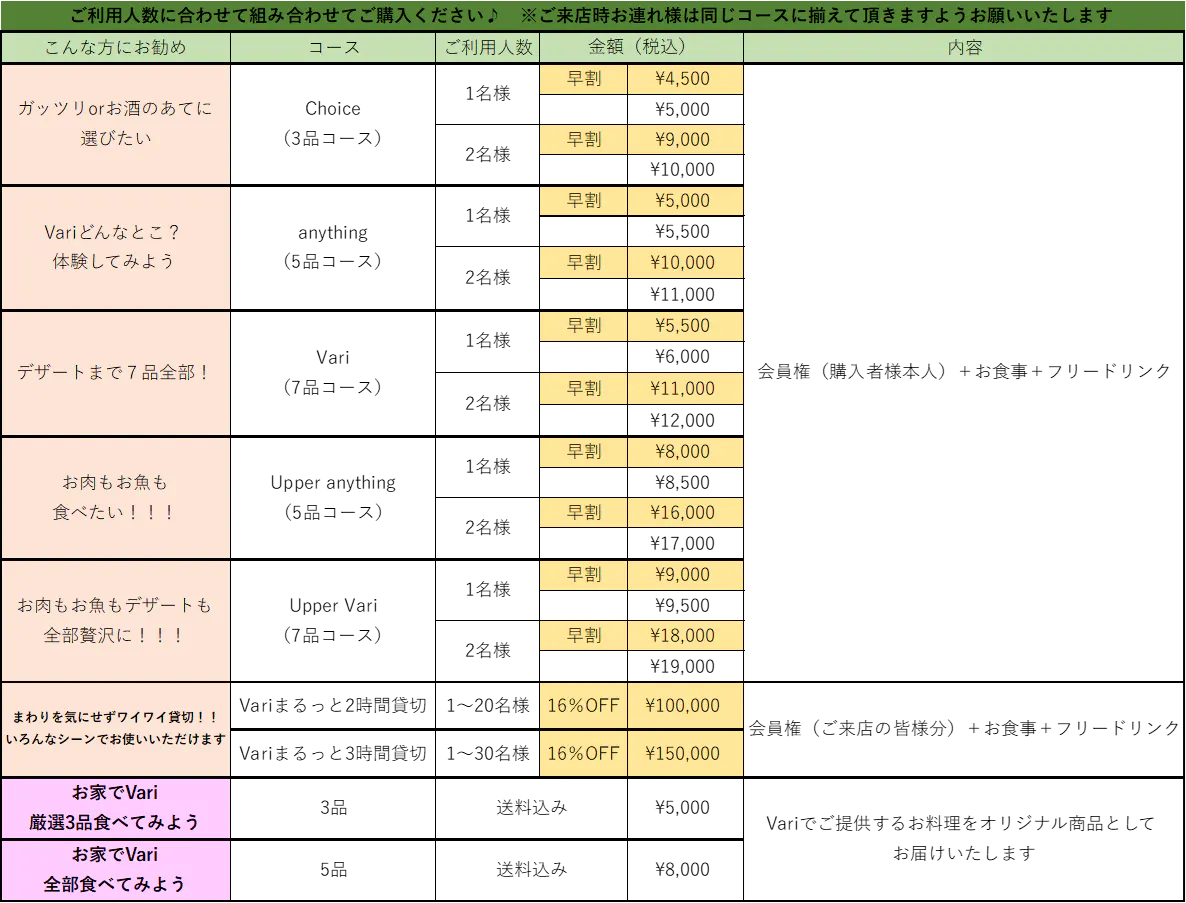
Task: Click the お家でVari 厳選3品食べてみよう cell
Action: (x=115, y=808)
